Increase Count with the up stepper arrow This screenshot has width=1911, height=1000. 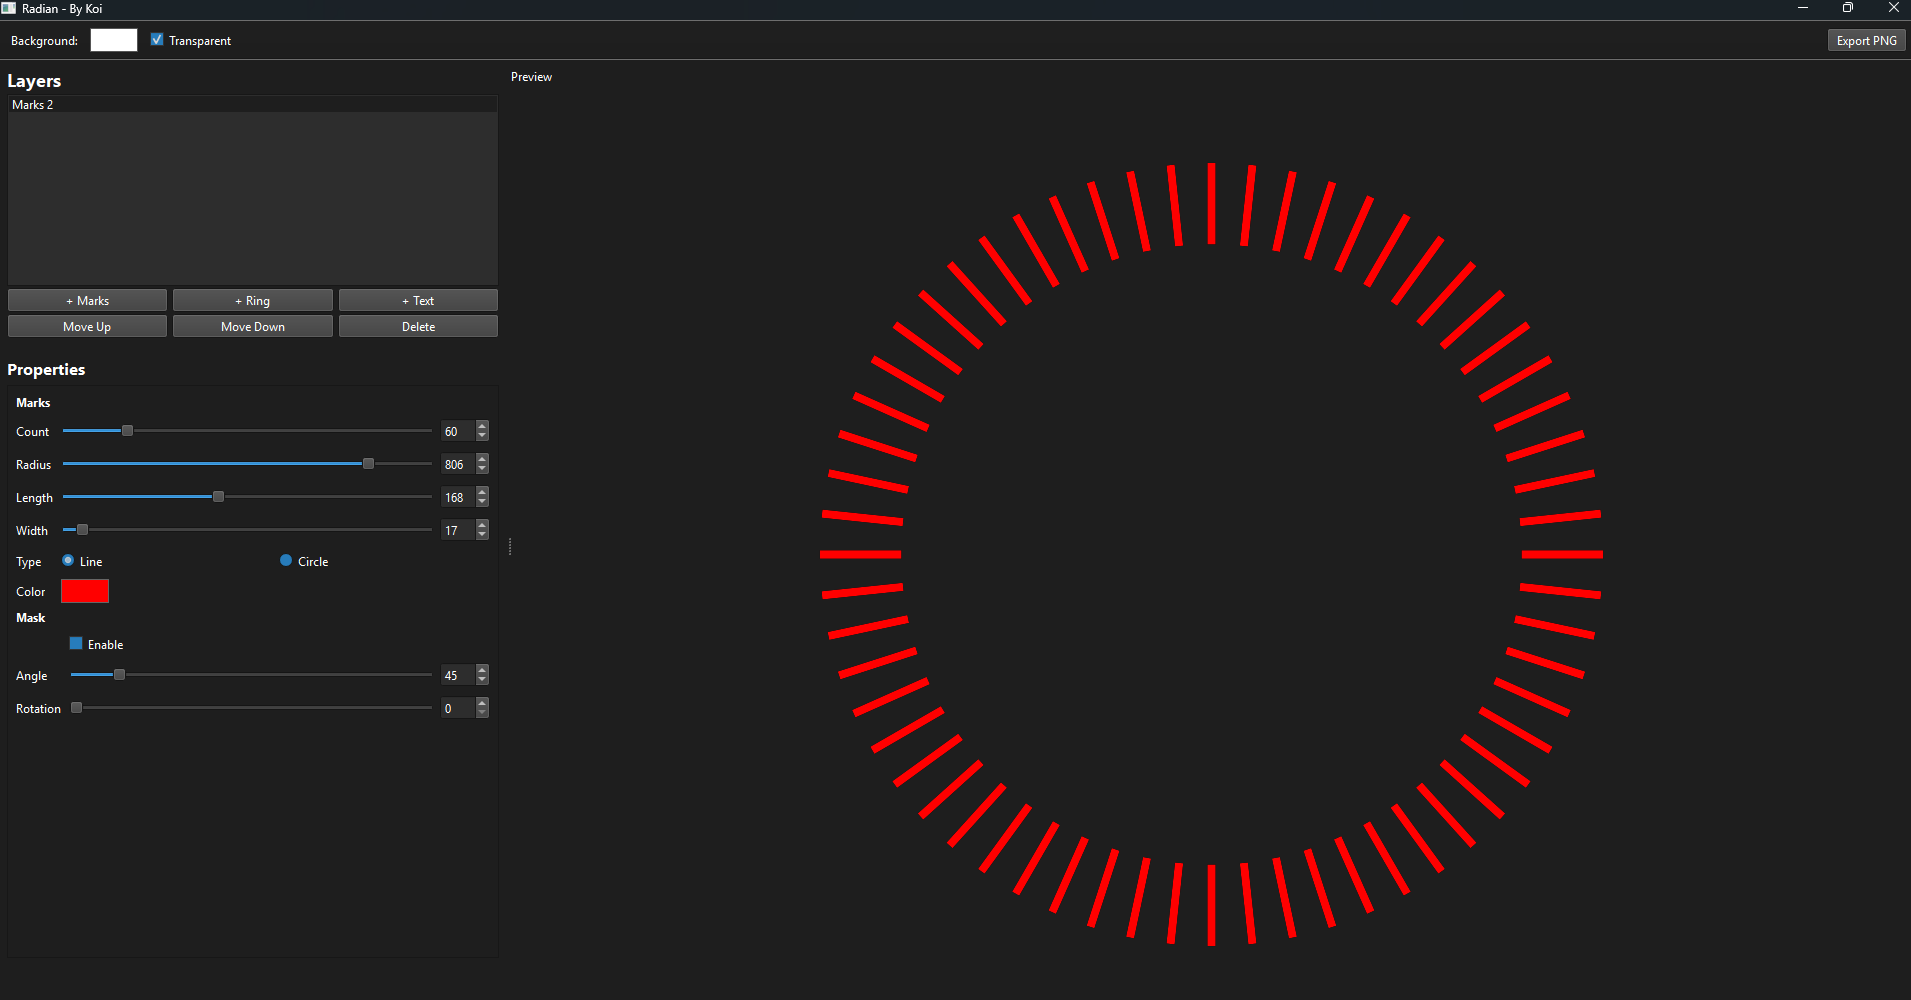pos(482,426)
